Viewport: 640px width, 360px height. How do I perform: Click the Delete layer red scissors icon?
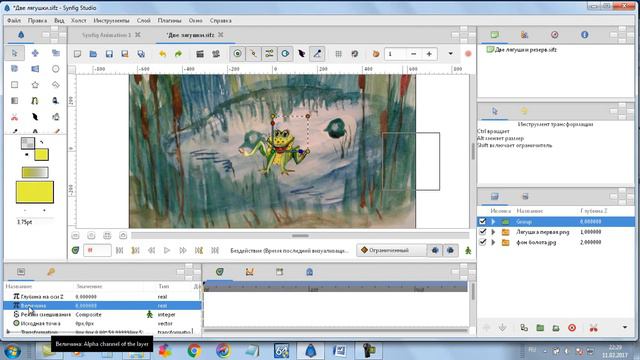pos(593,327)
